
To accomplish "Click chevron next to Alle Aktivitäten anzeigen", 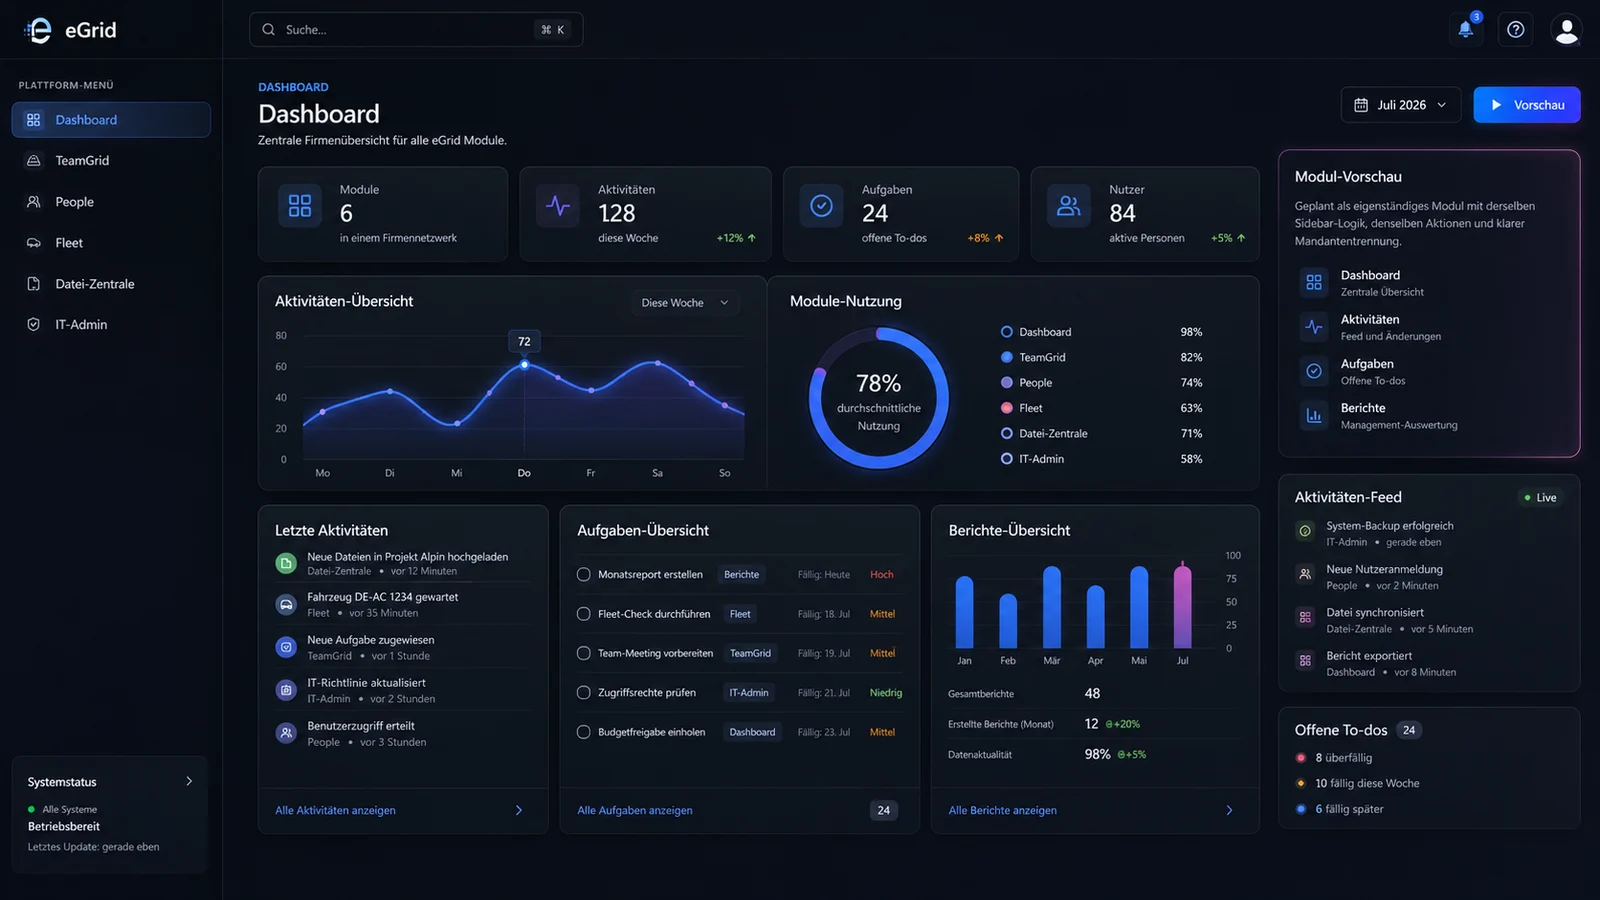I will pyautogui.click(x=518, y=811).
